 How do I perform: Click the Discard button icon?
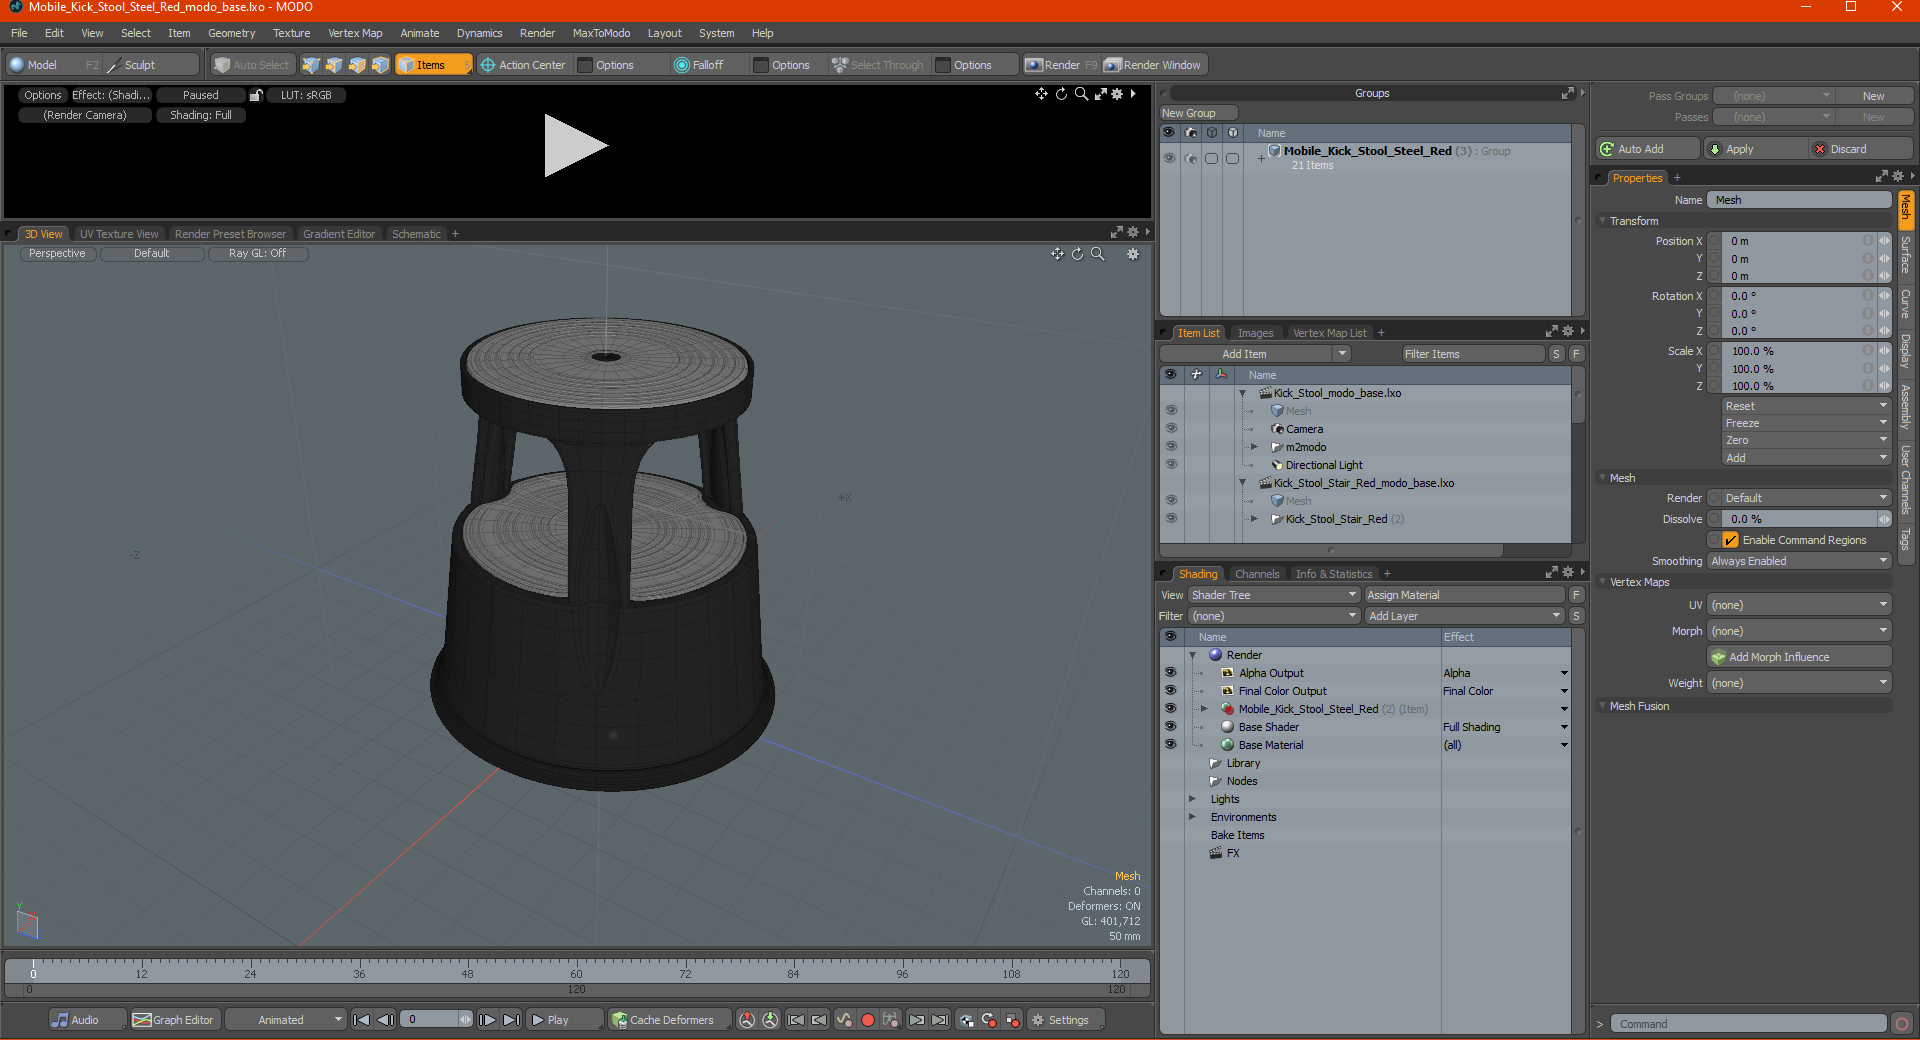tap(1820, 149)
